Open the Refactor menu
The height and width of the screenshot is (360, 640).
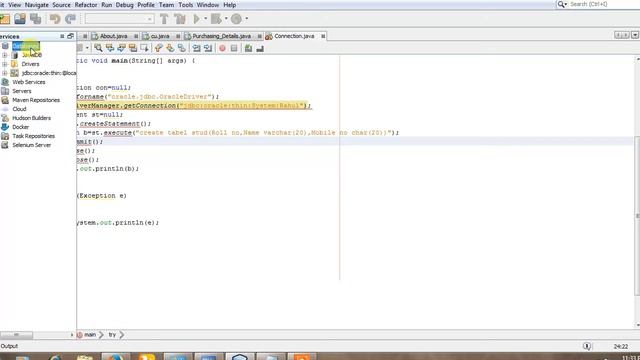click(x=86, y=5)
